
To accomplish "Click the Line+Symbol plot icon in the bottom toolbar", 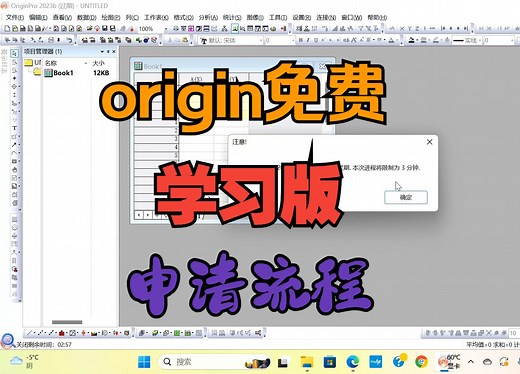I will (52, 333).
